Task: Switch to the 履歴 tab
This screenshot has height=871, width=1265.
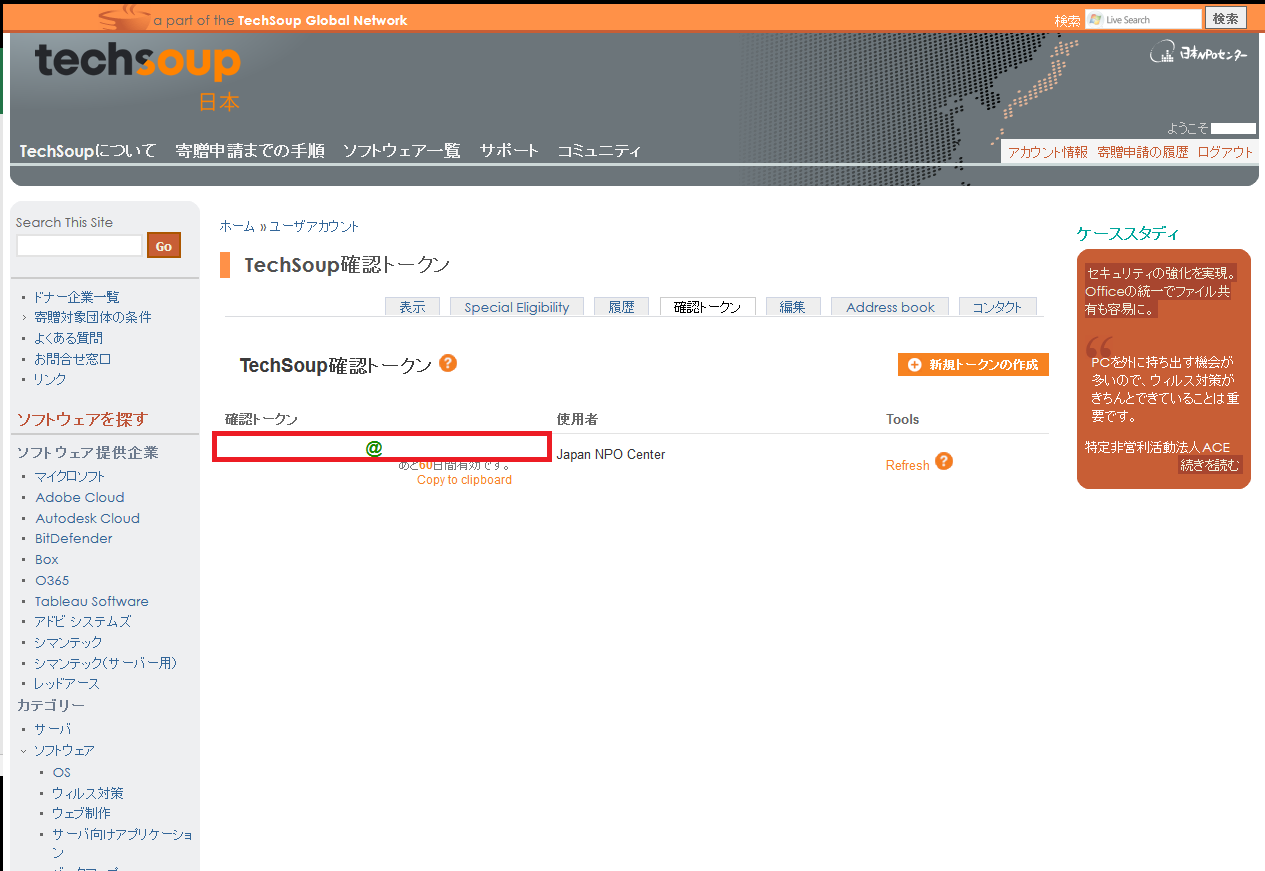Action: pyautogui.click(x=622, y=307)
